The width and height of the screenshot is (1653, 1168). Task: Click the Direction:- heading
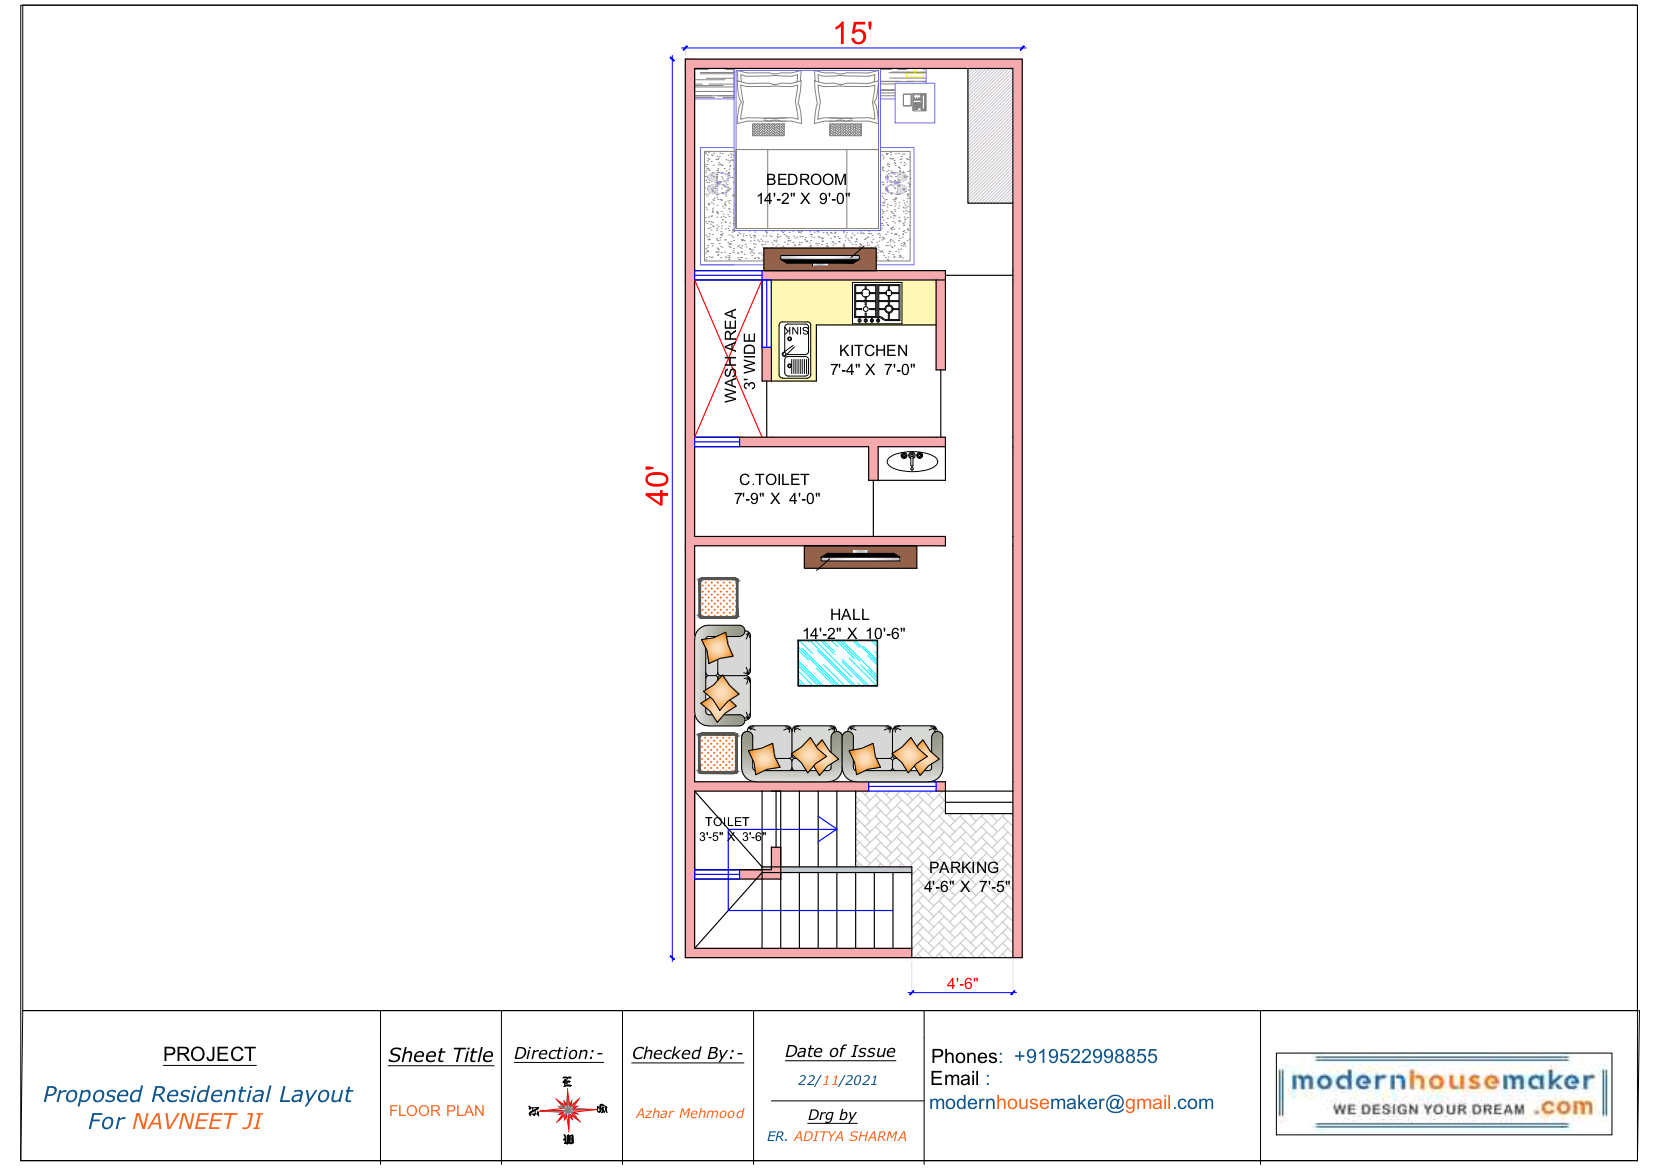tap(559, 1053)
